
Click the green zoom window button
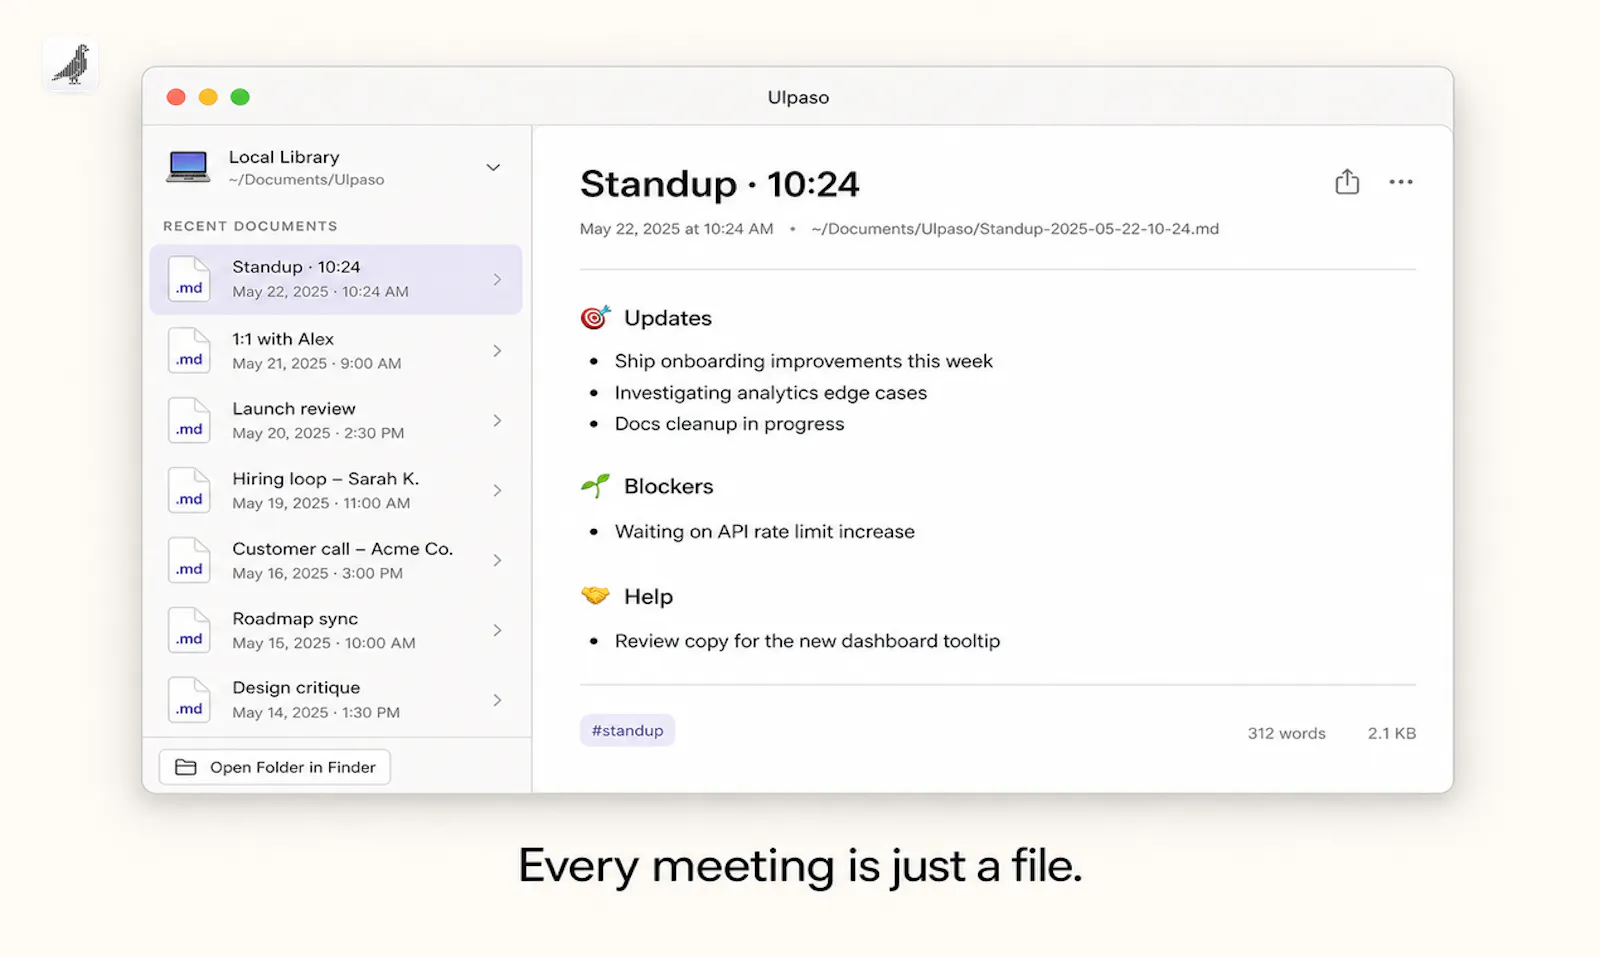pos(240,97)
